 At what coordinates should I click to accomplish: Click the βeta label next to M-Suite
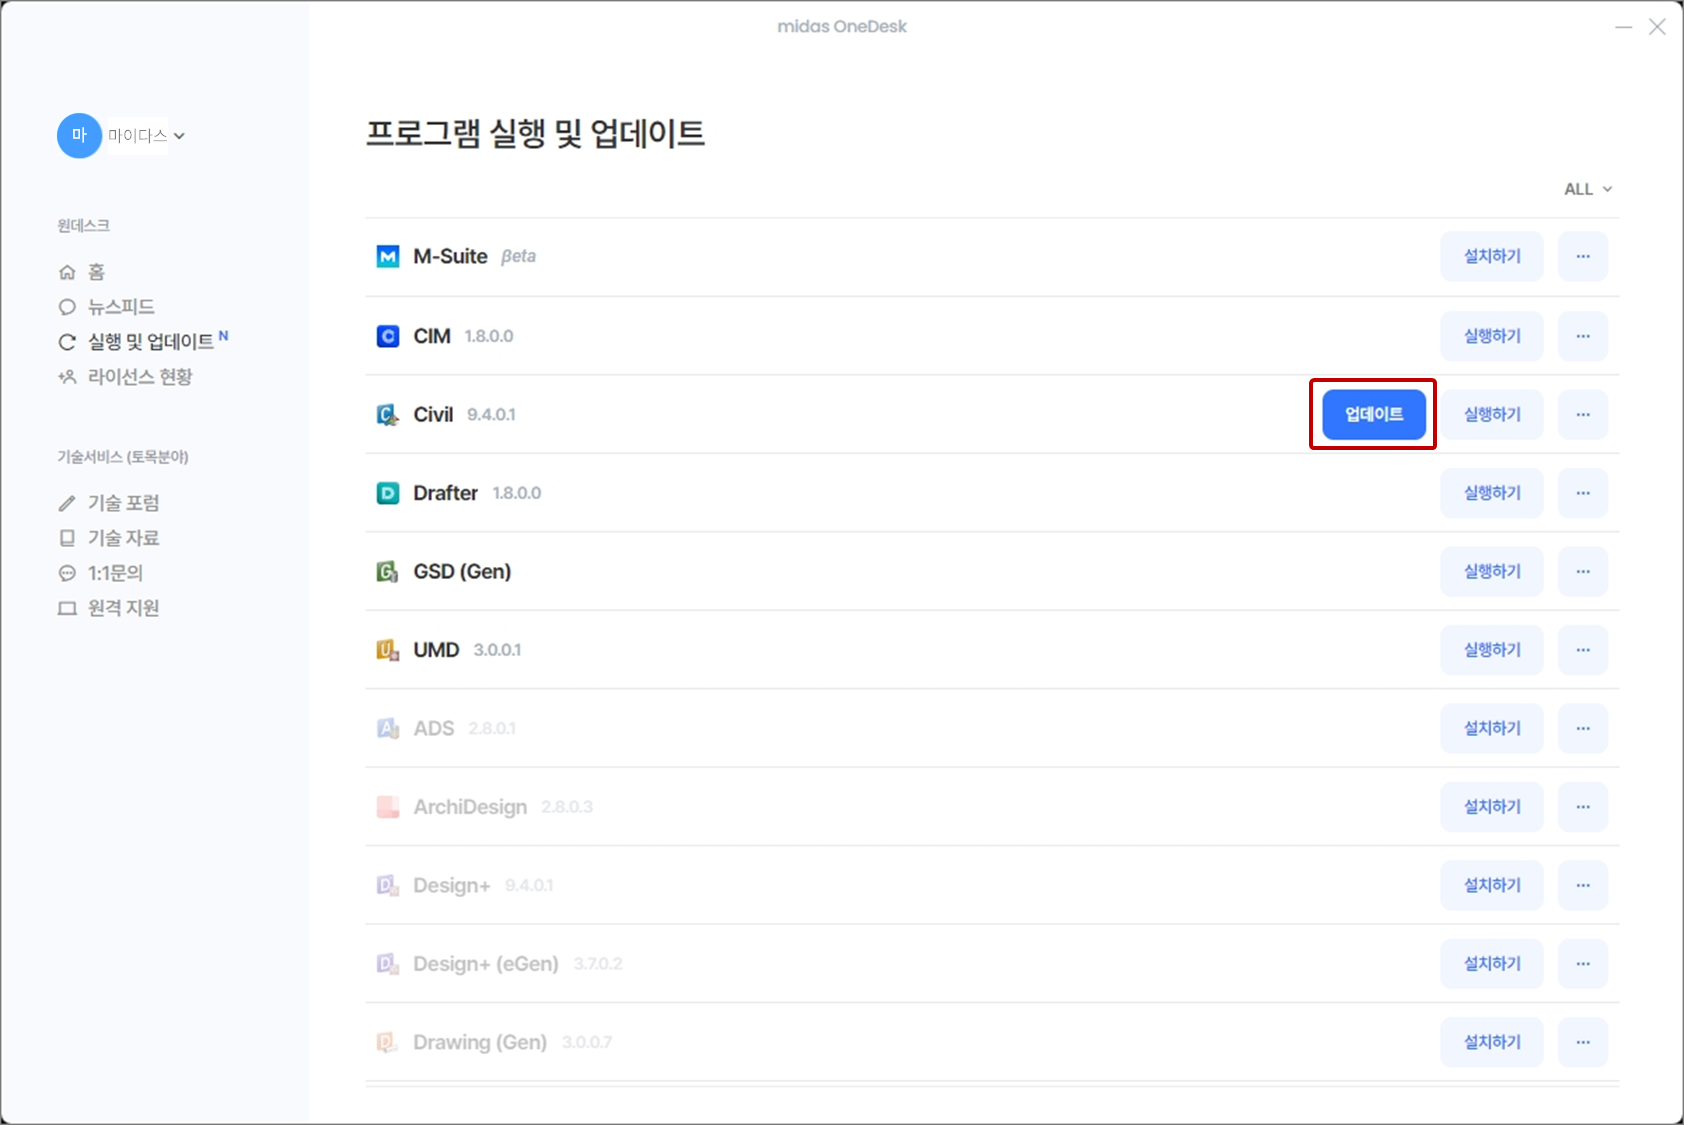click(518, 256)
